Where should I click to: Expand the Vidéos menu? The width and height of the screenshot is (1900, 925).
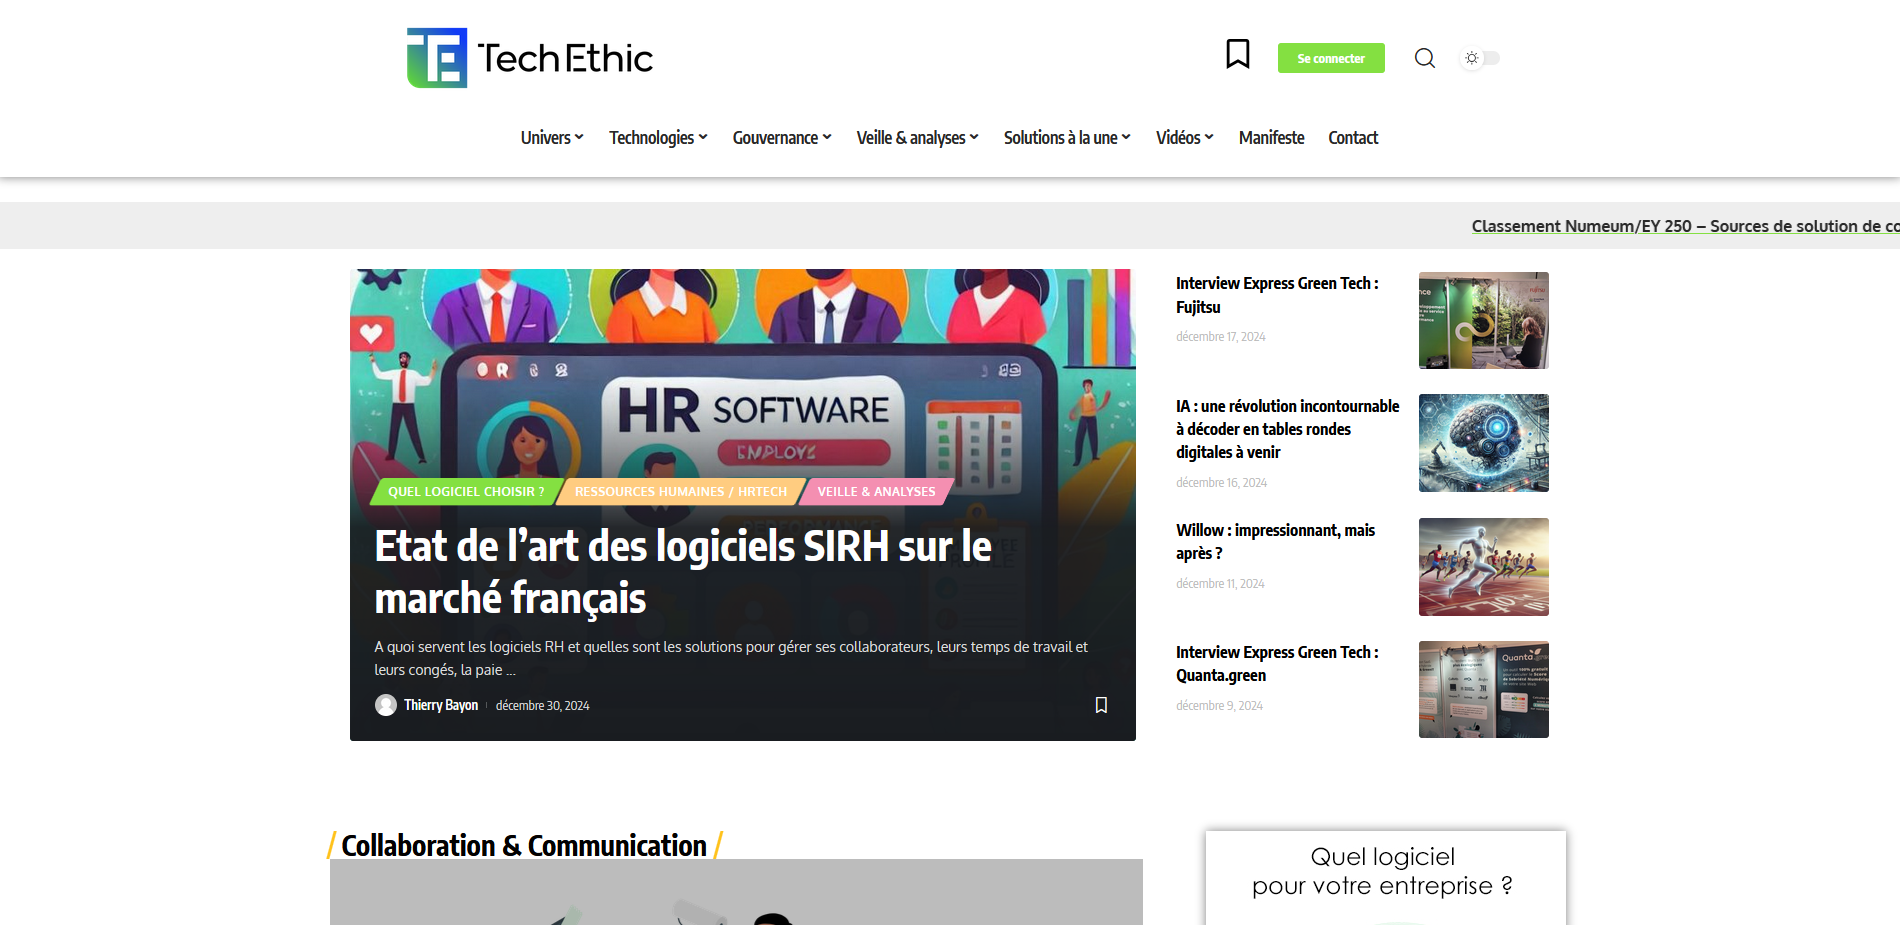[1185, 138]
